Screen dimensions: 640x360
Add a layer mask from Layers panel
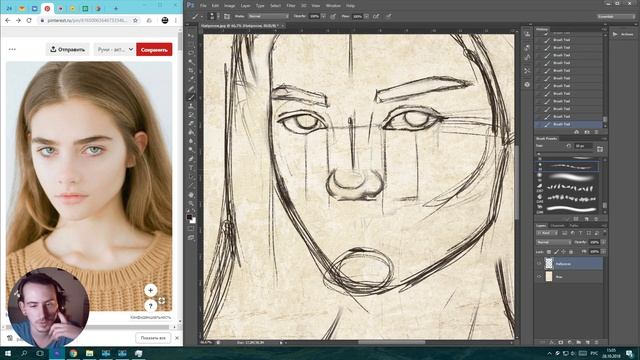(x=561, y=342)
